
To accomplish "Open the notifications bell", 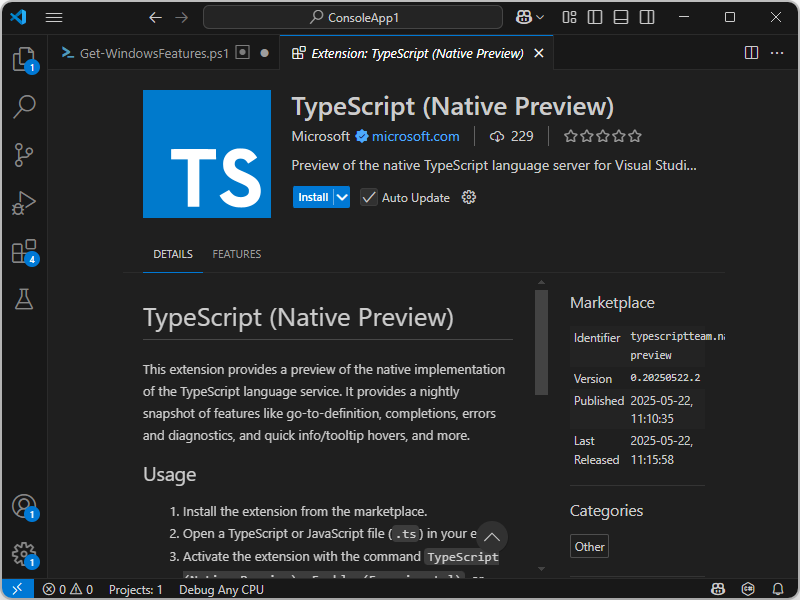I will tap(778, 589).
